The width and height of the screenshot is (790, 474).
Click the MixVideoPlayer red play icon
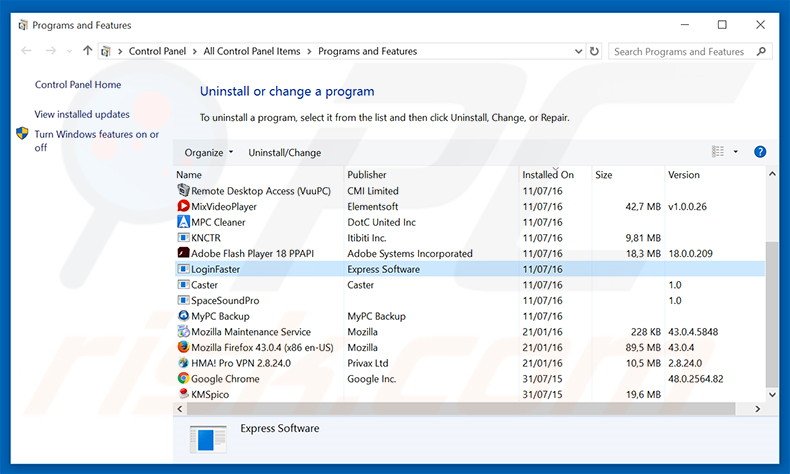(x=183, y=206)
